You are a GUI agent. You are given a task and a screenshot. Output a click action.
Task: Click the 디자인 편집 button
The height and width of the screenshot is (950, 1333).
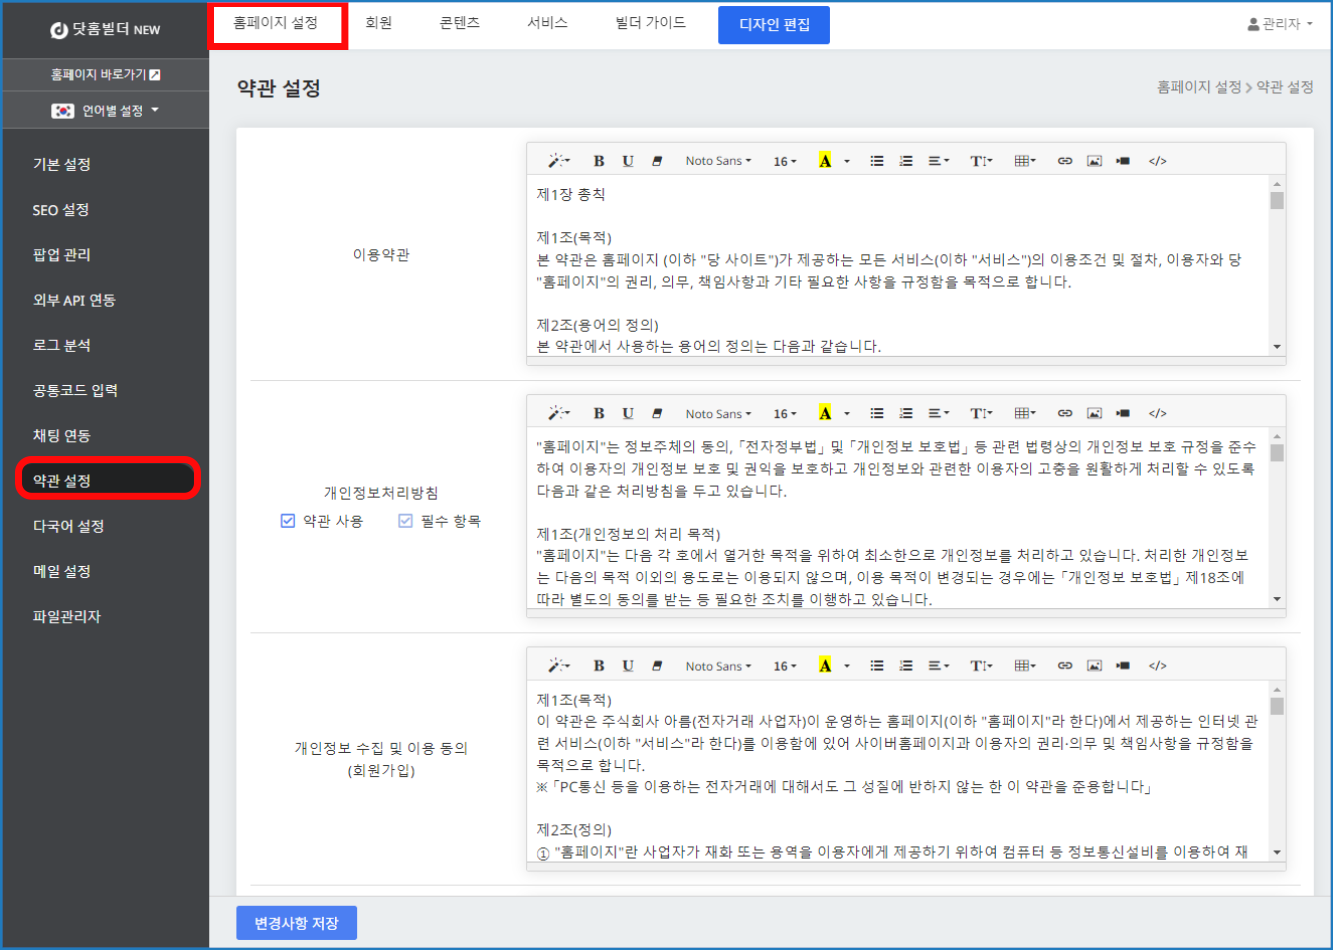pos(774,25)
